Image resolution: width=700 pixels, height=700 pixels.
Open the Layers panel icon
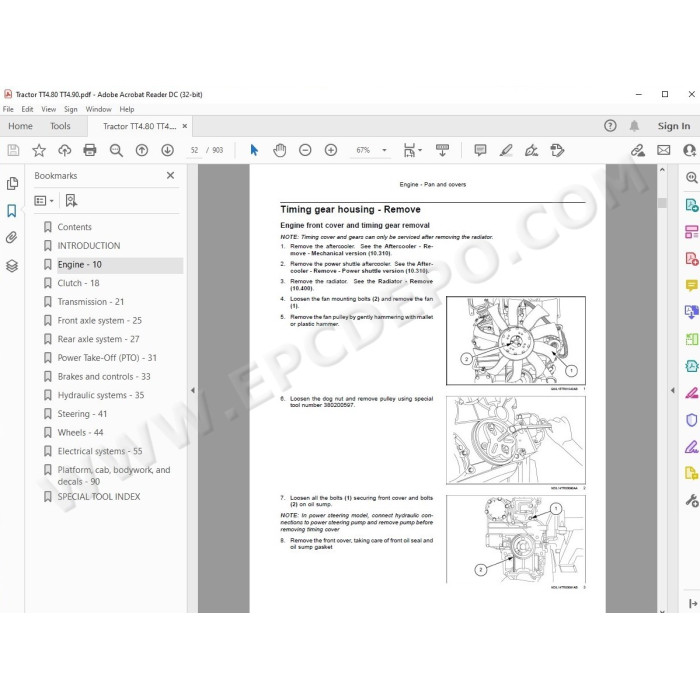pyautogui.click(x=12, y=266)
